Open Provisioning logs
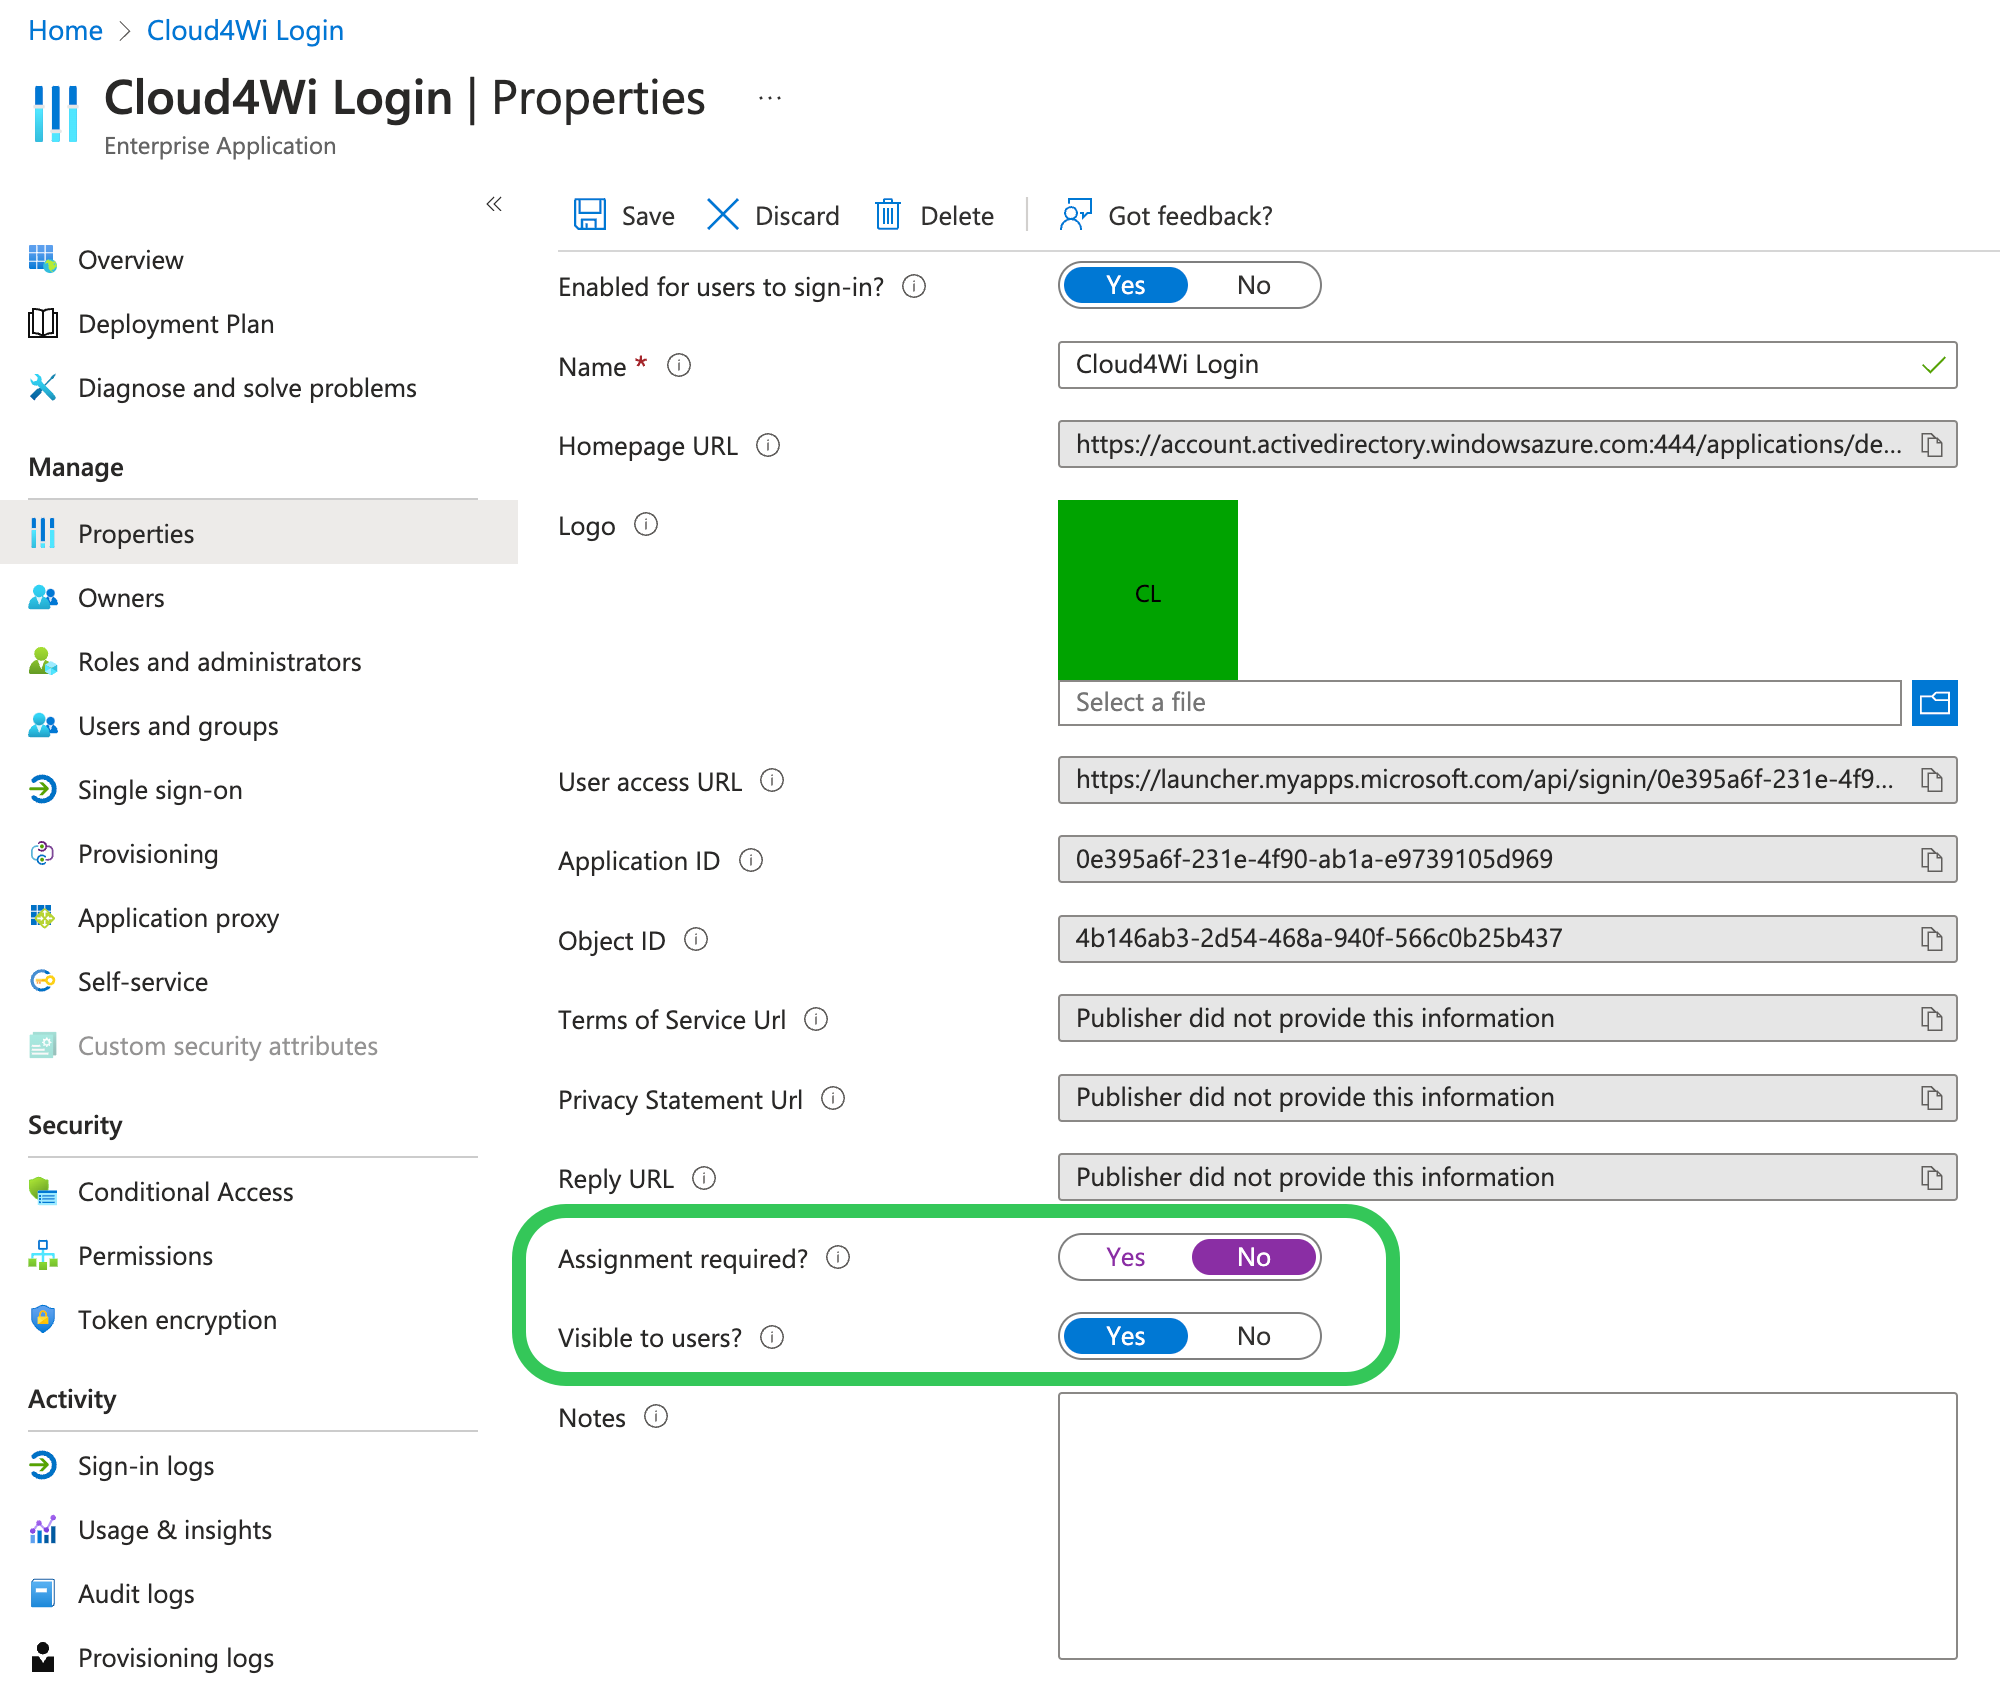Image resolution: width=2000 pixels, height=1686 pixels. click(x=258, y=1658)
